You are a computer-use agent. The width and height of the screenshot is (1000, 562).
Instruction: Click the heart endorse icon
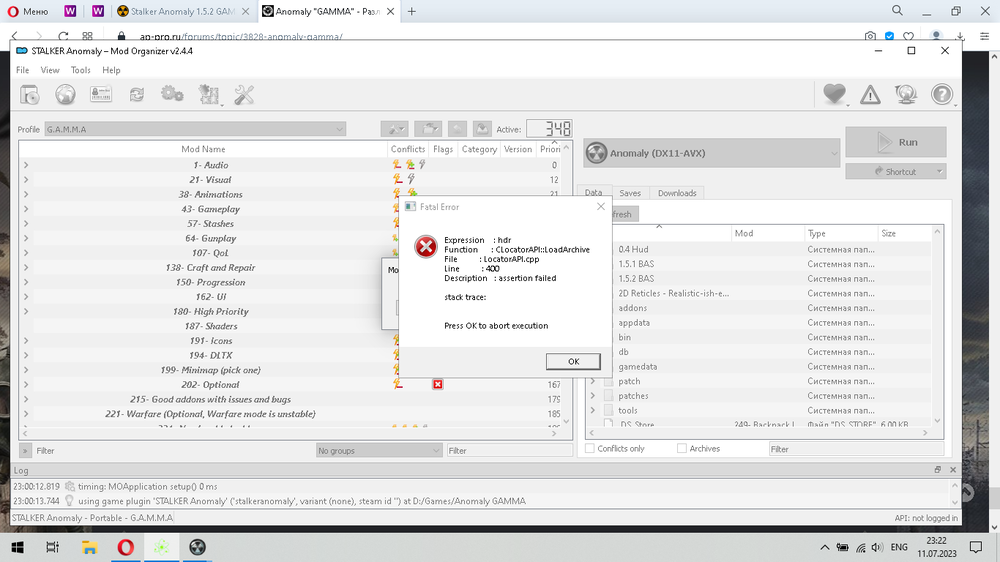834,95
